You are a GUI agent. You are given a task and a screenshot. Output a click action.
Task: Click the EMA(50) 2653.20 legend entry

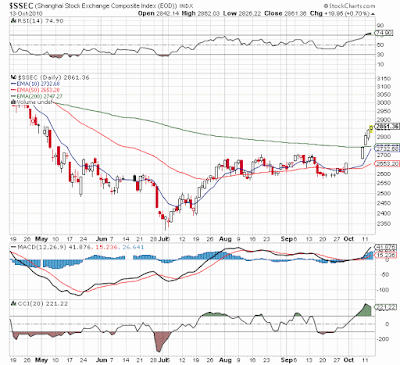[x=38, y=90]
